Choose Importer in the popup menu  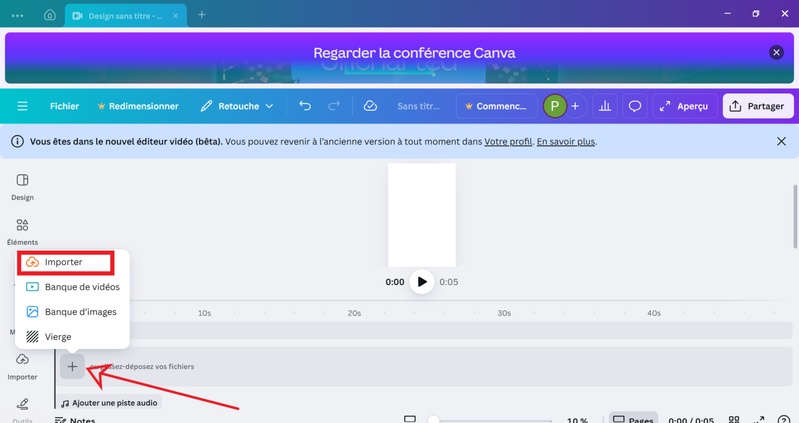point(65,262)
